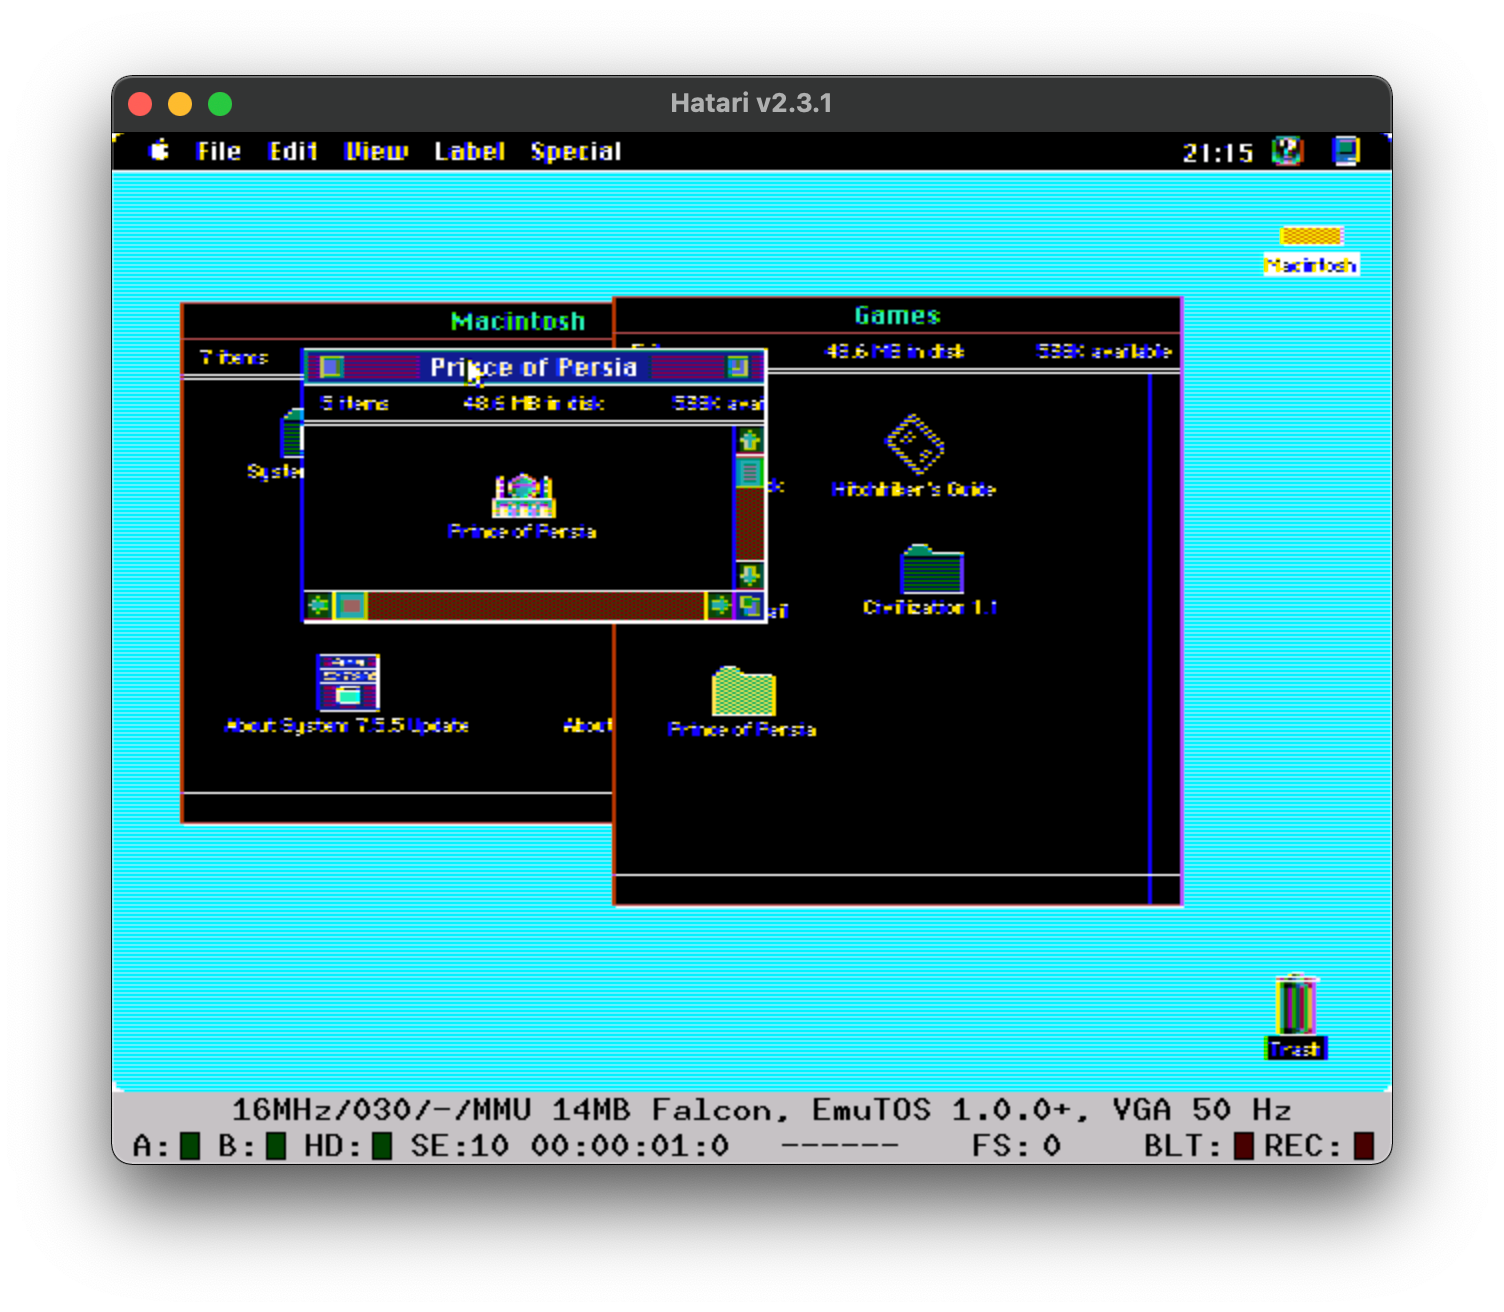Click the "FS: 0" frameskip status value
The image size is (1504, 1312).
click(x=1016, y=1146)
